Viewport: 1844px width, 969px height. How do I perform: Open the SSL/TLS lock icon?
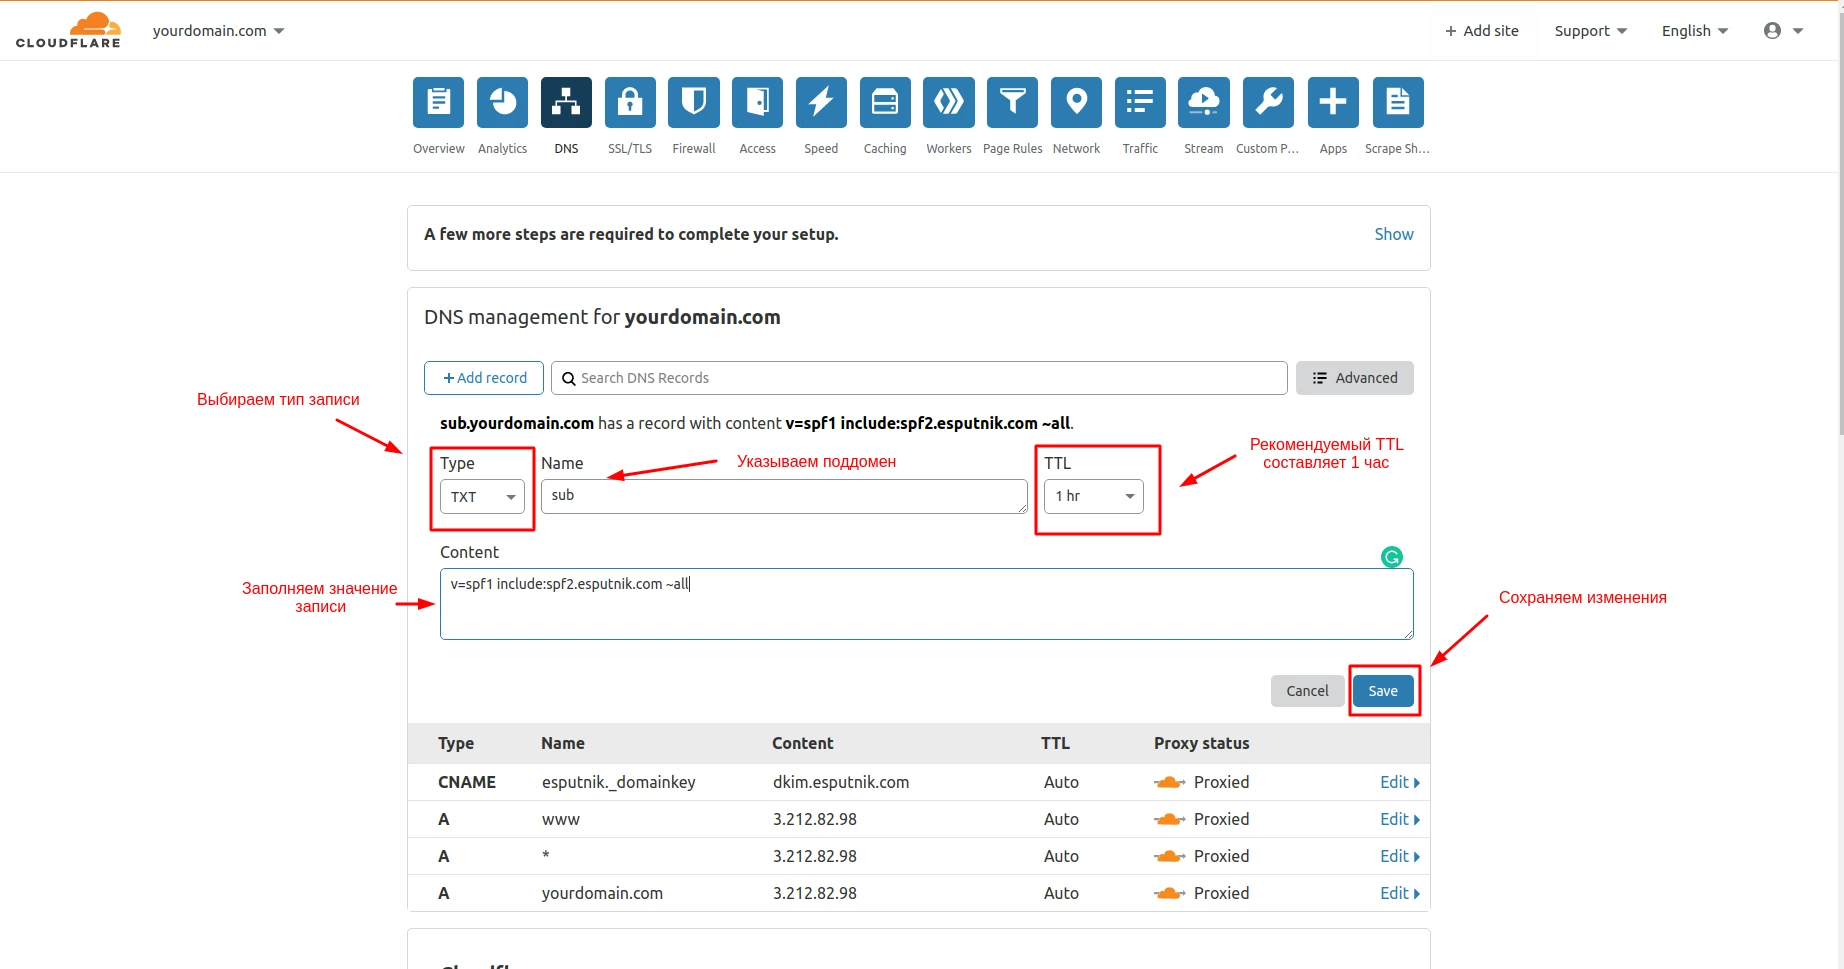click(630, 103)
